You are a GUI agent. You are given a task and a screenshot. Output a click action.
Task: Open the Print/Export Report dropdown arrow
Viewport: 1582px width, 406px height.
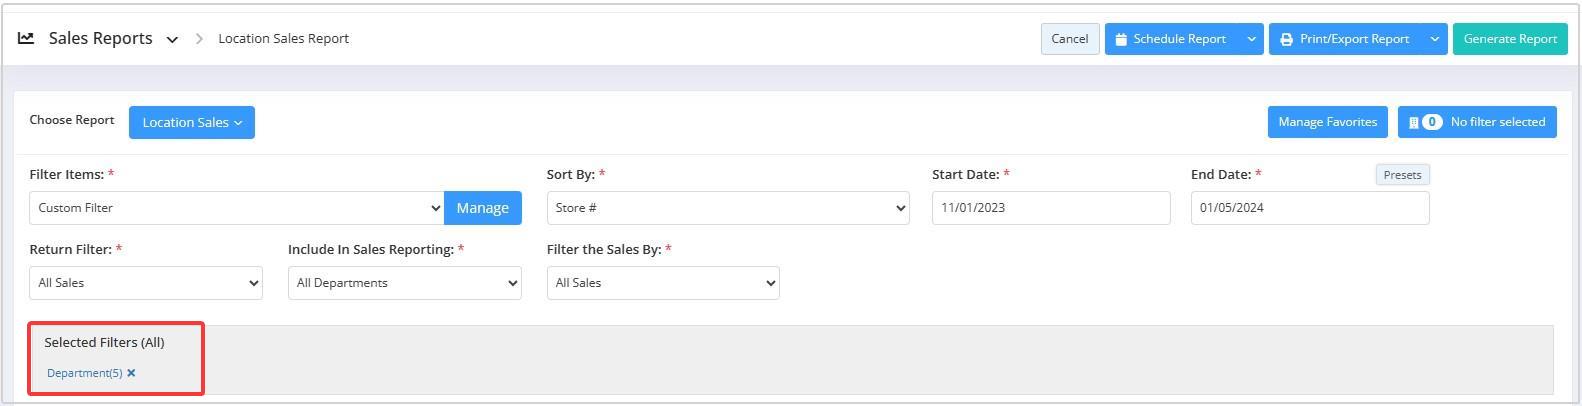[x=1435, y=39]
